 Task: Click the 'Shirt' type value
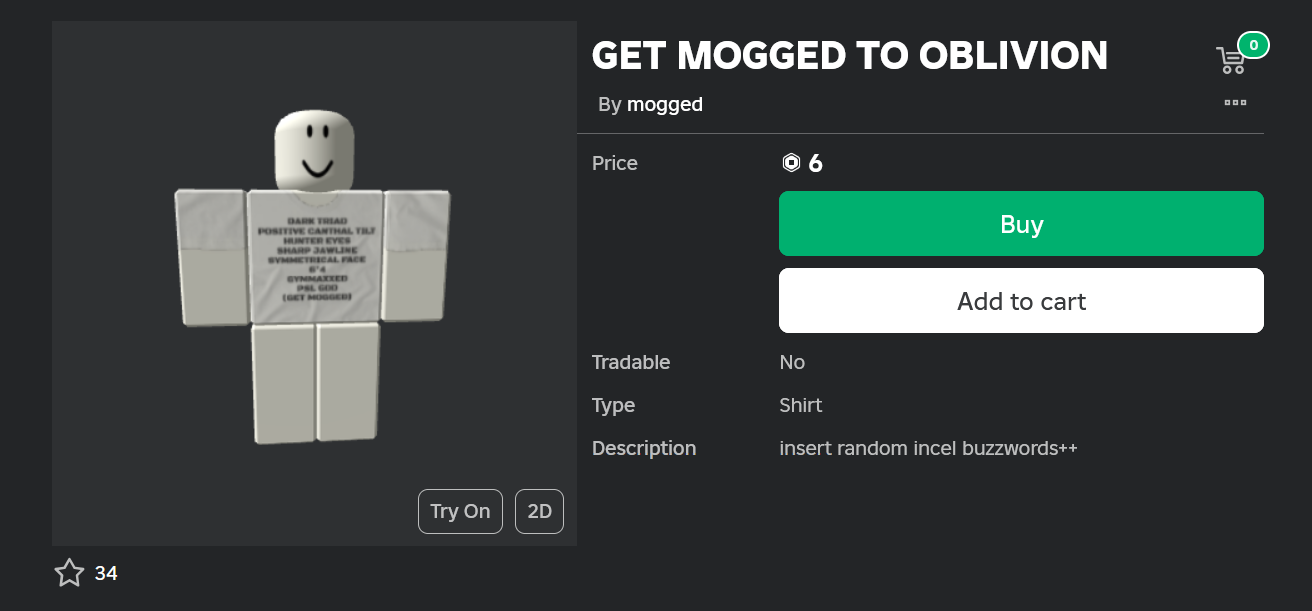801,405
